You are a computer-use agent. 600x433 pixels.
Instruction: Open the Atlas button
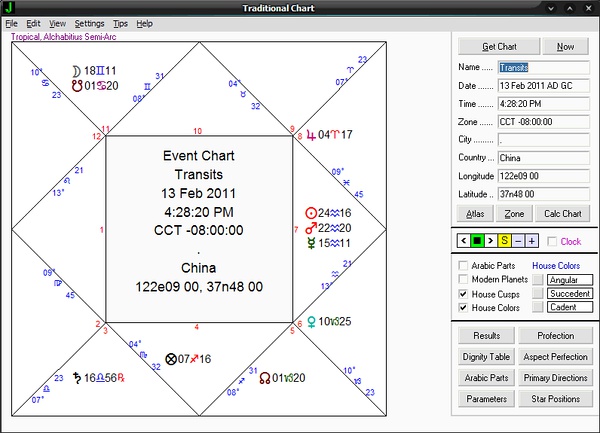475,213
